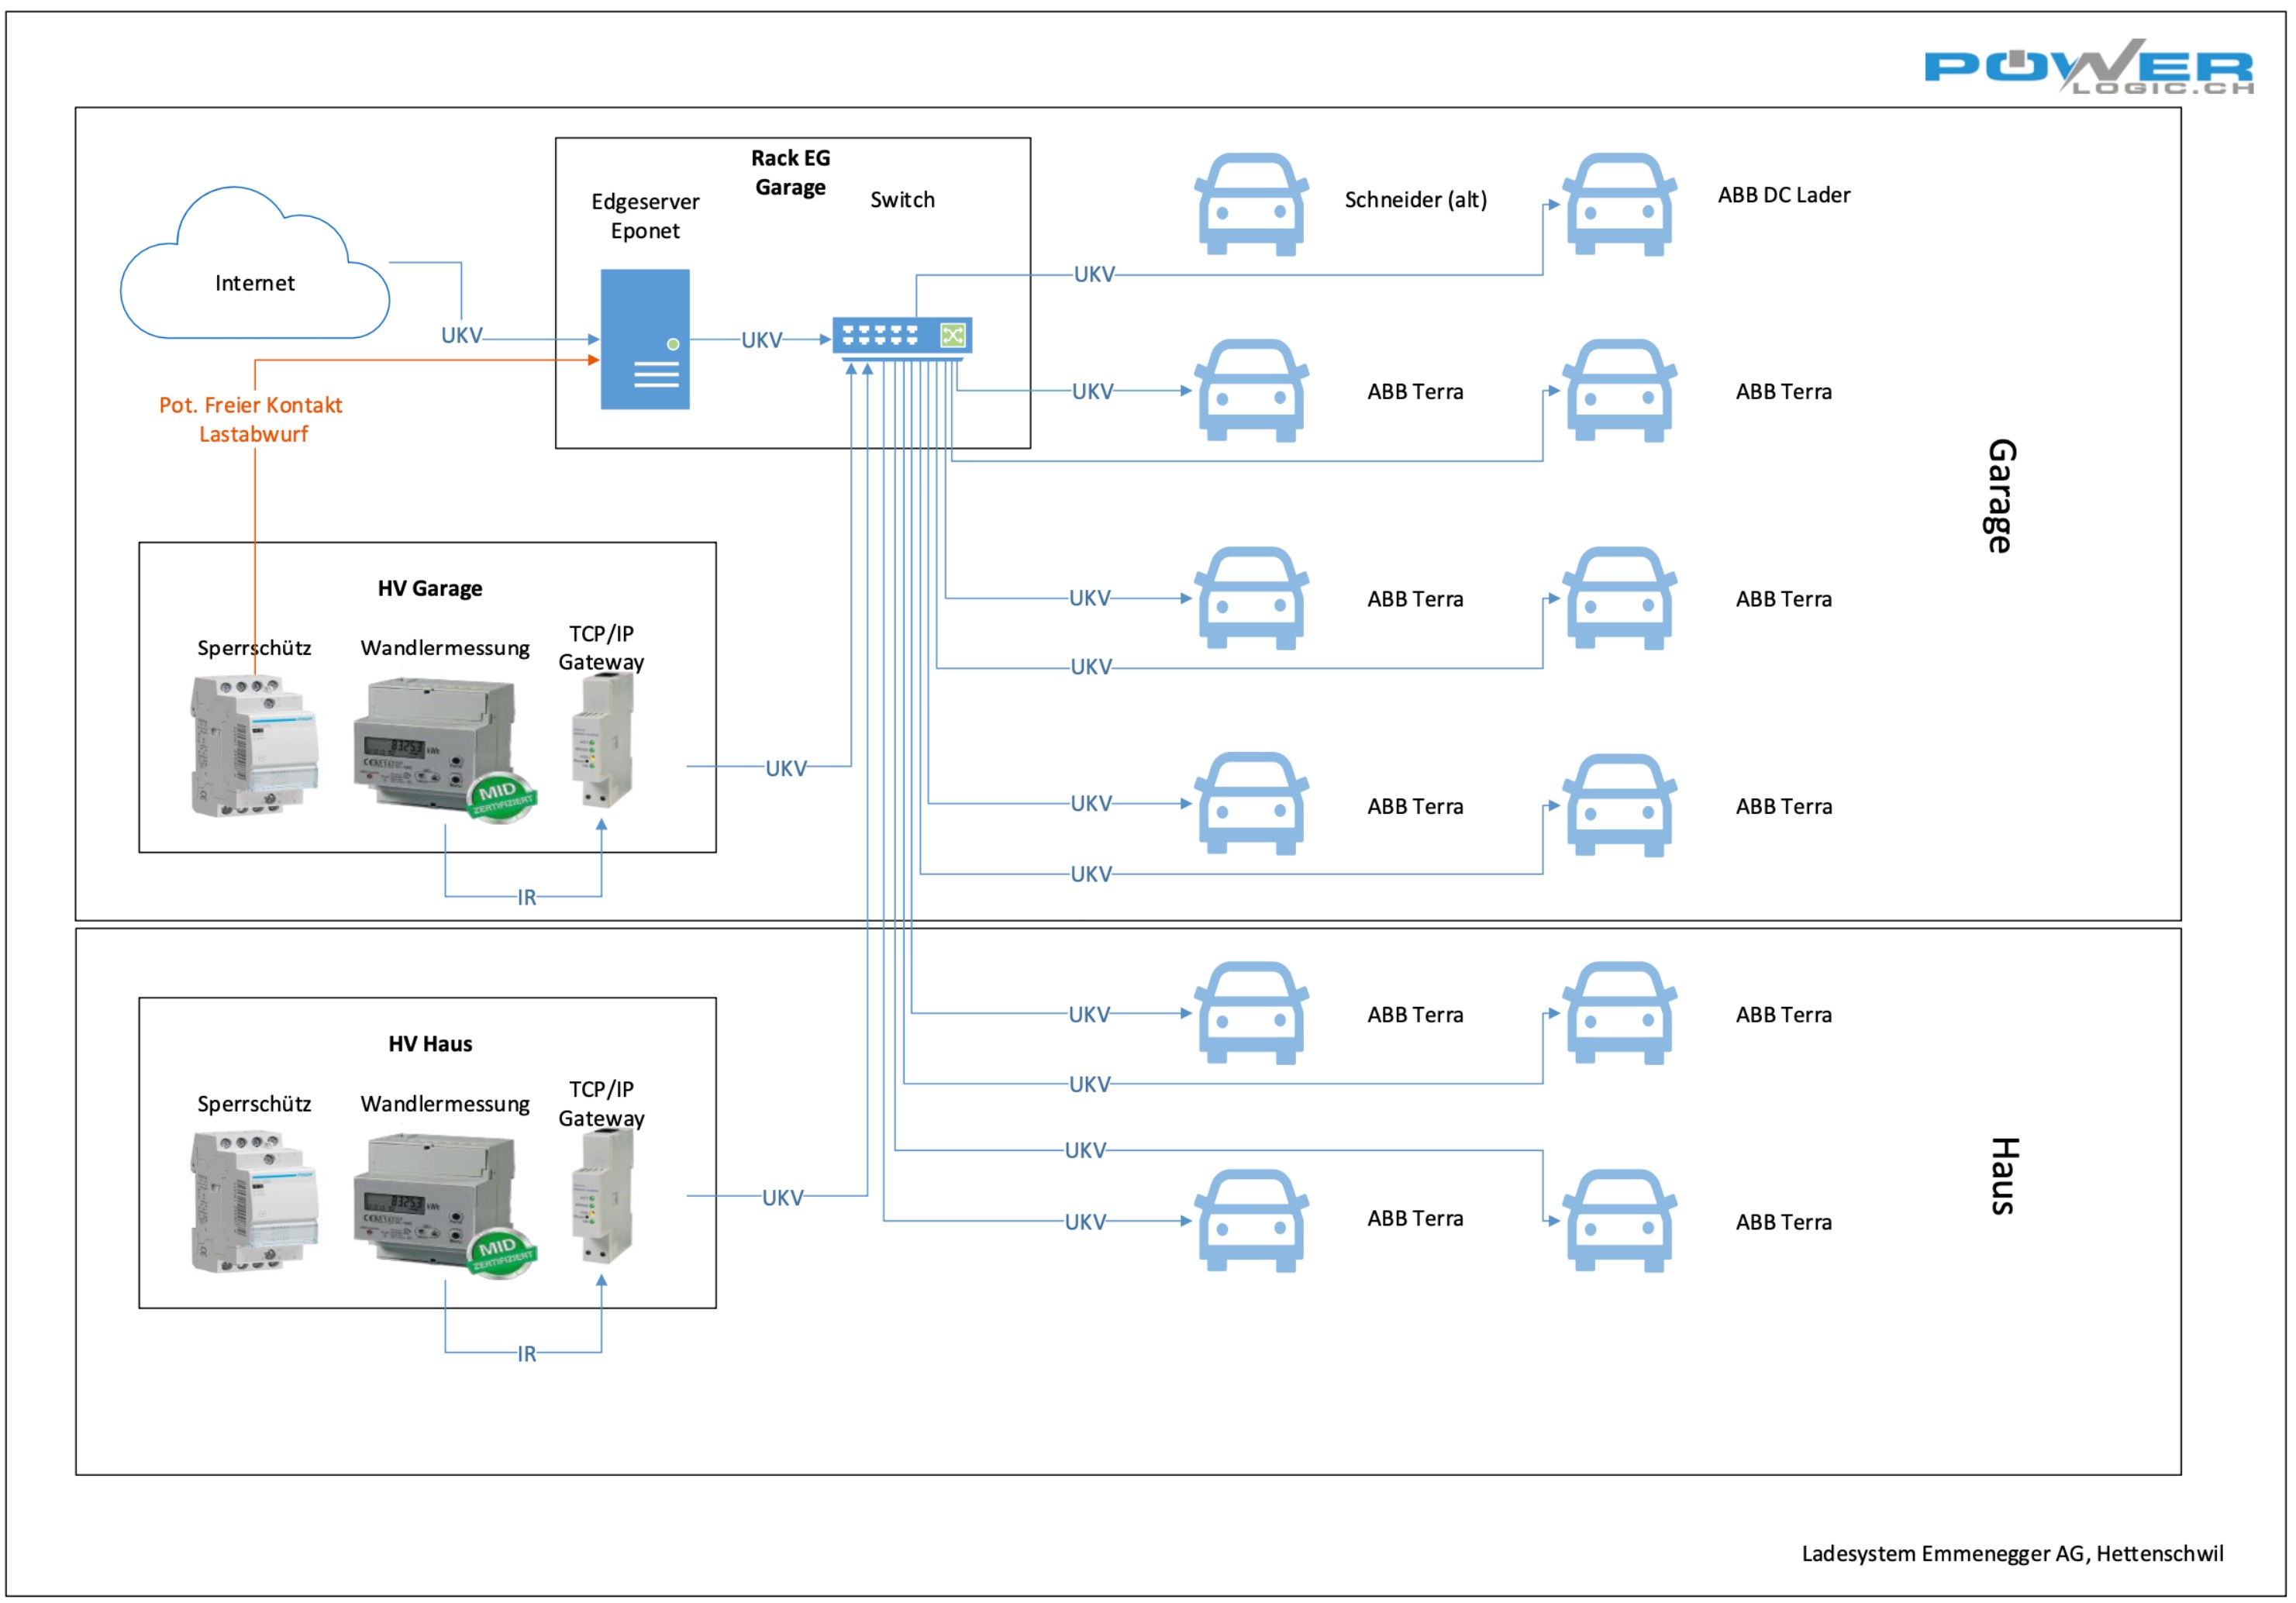Click the vertical Haus section label
Image resolution: width=2296 pixels, height=1603 pixels.
[x=2004, y=1175]
